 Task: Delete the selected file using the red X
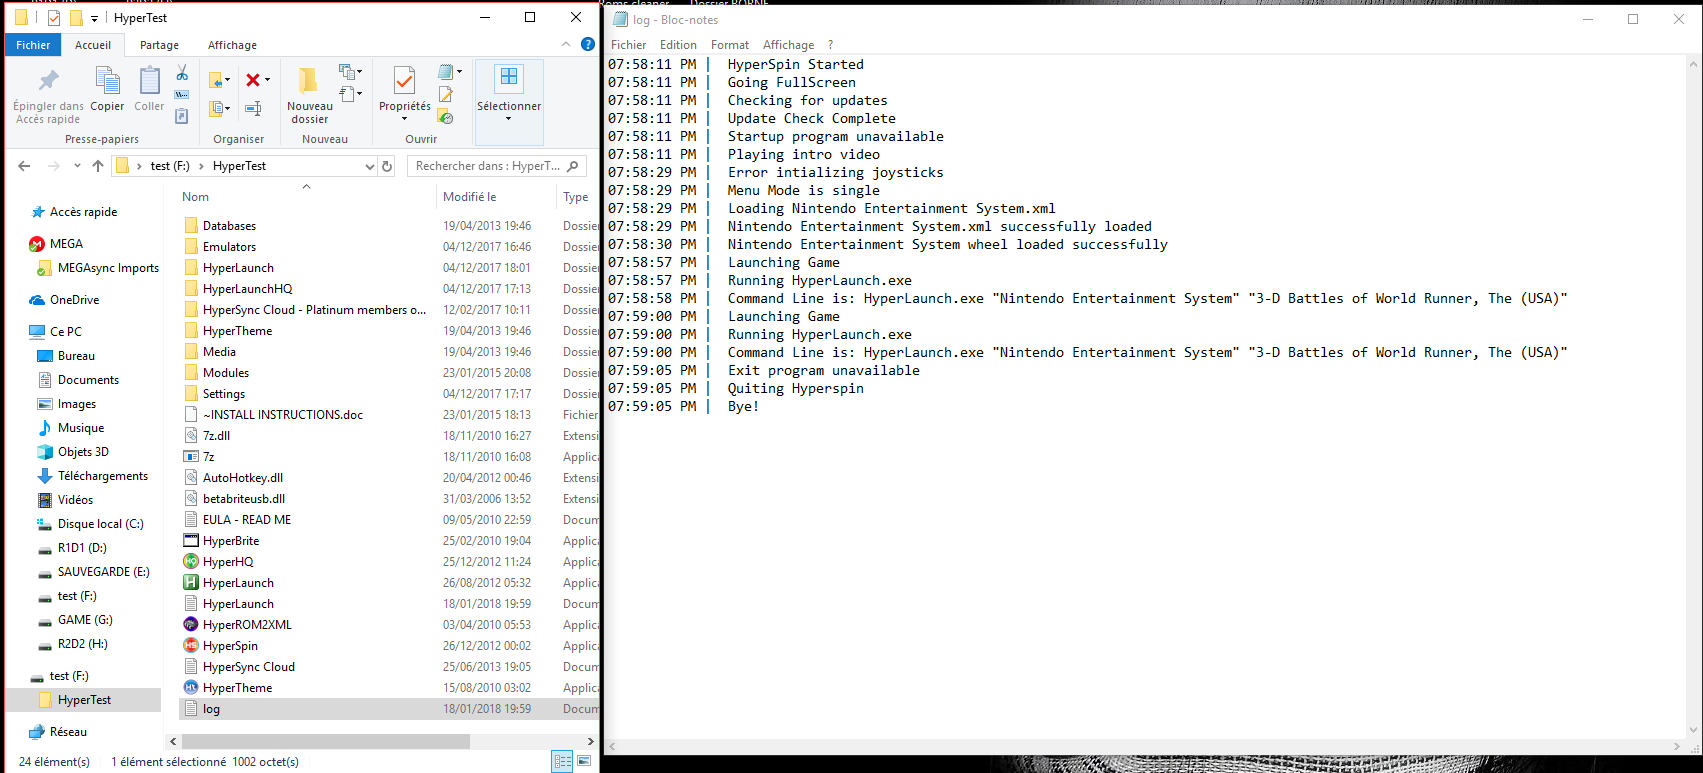tap(253, 80)
